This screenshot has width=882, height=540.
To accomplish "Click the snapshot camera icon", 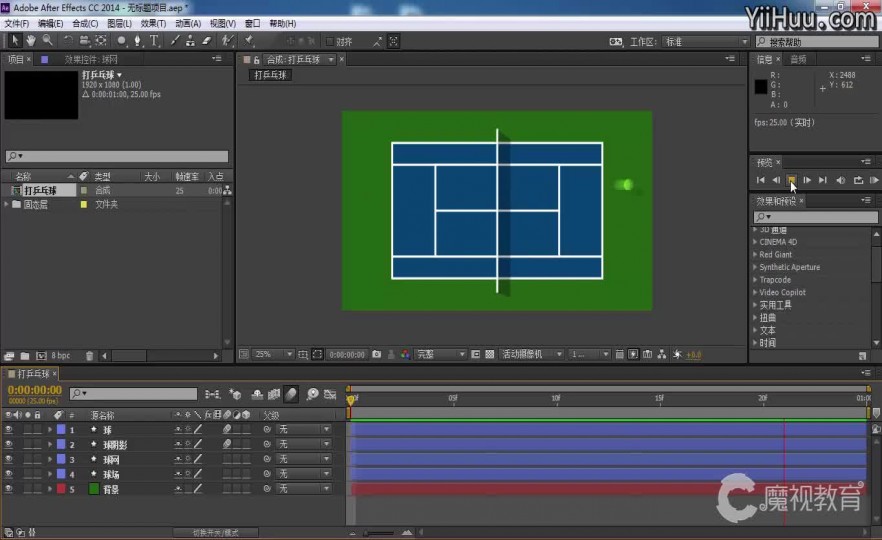I will (x=377, y=354).
